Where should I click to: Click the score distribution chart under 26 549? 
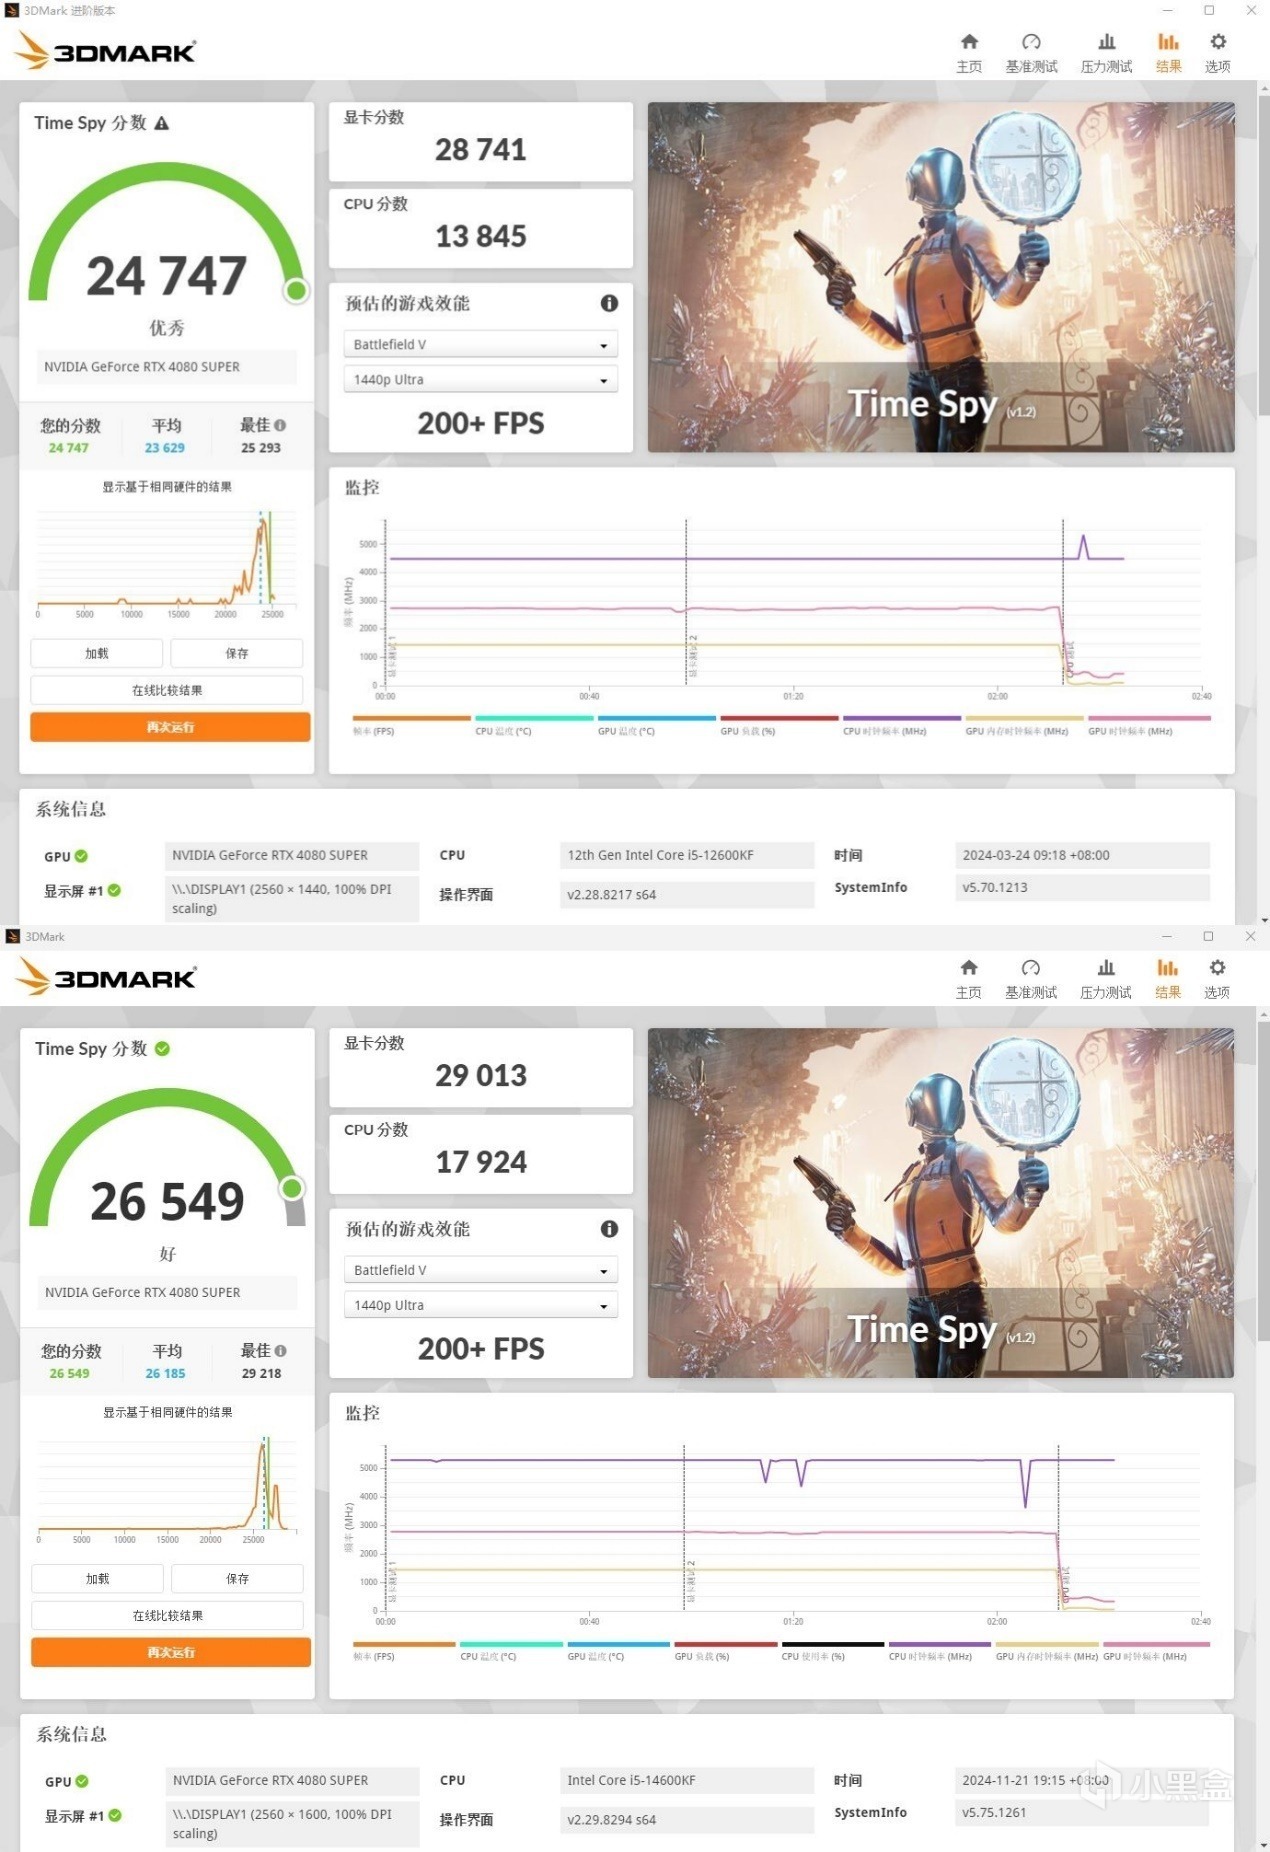(168, 1489)
